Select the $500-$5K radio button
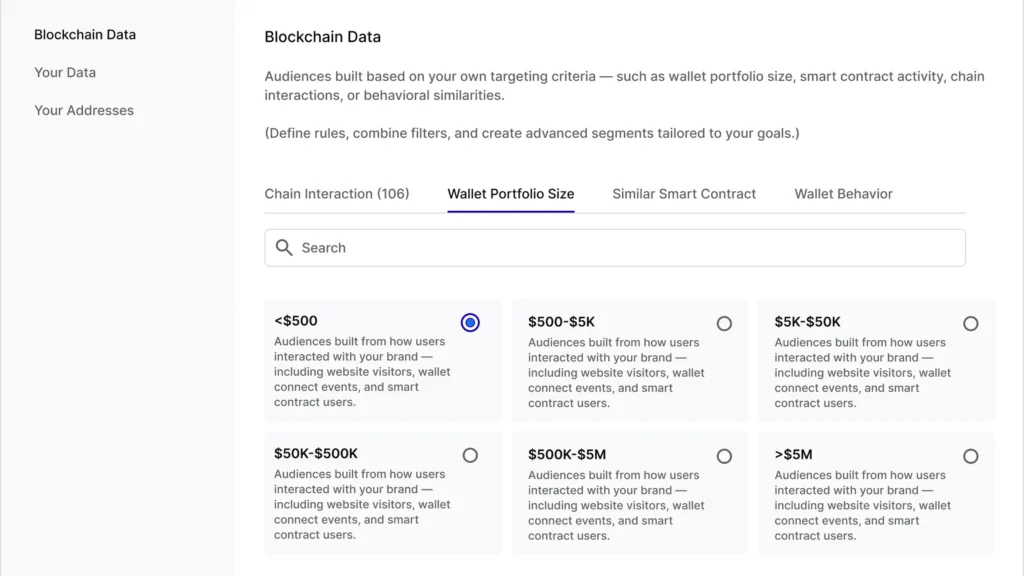1024x576 pixels. (x=724, y=324)
